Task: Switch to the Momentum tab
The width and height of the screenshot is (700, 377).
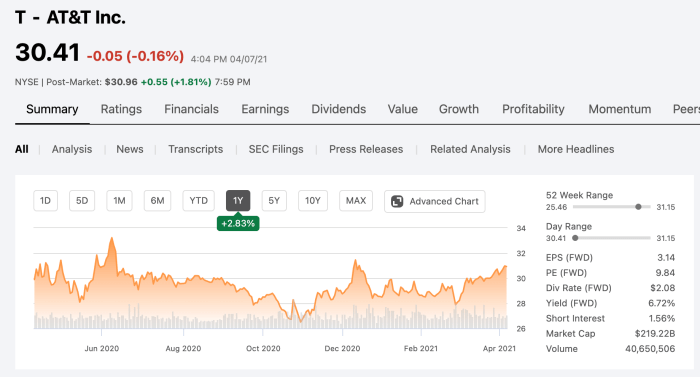Action: (x=620, y=109)
